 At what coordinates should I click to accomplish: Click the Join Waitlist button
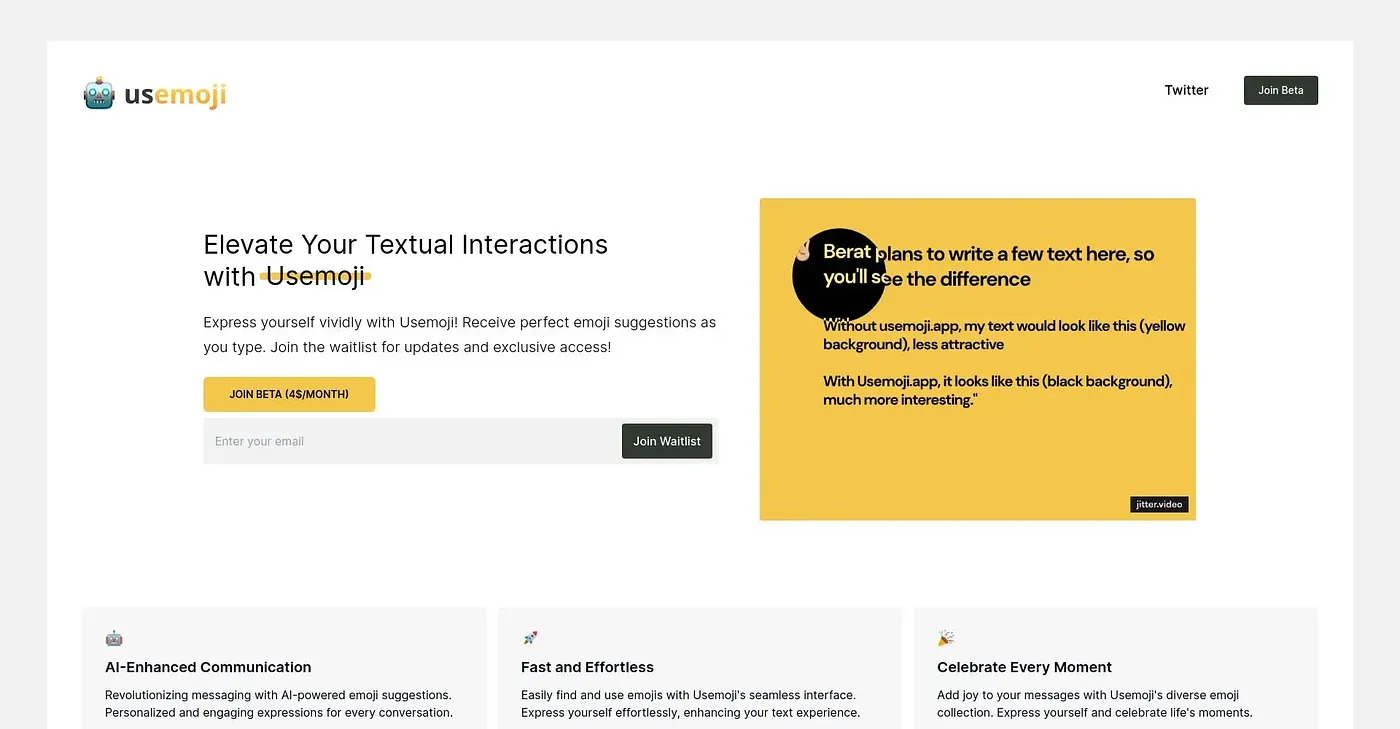(667, 441)
